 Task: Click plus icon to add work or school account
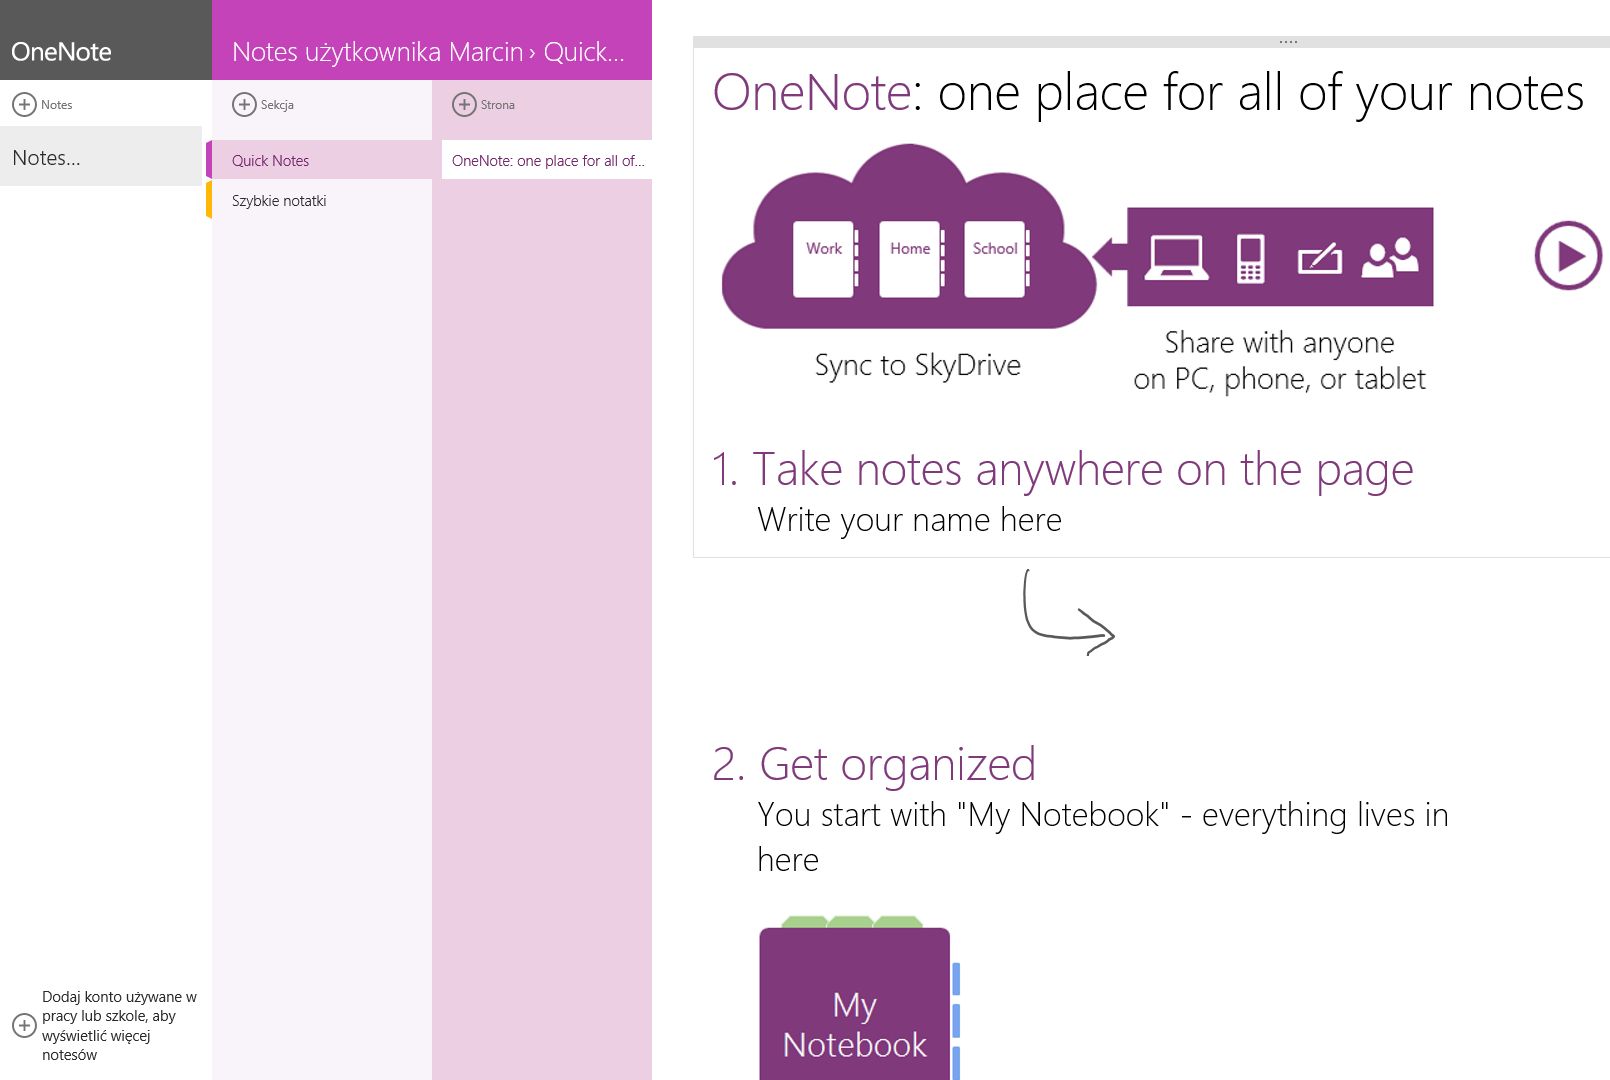pyautogui.click(x=24, y=1025)
